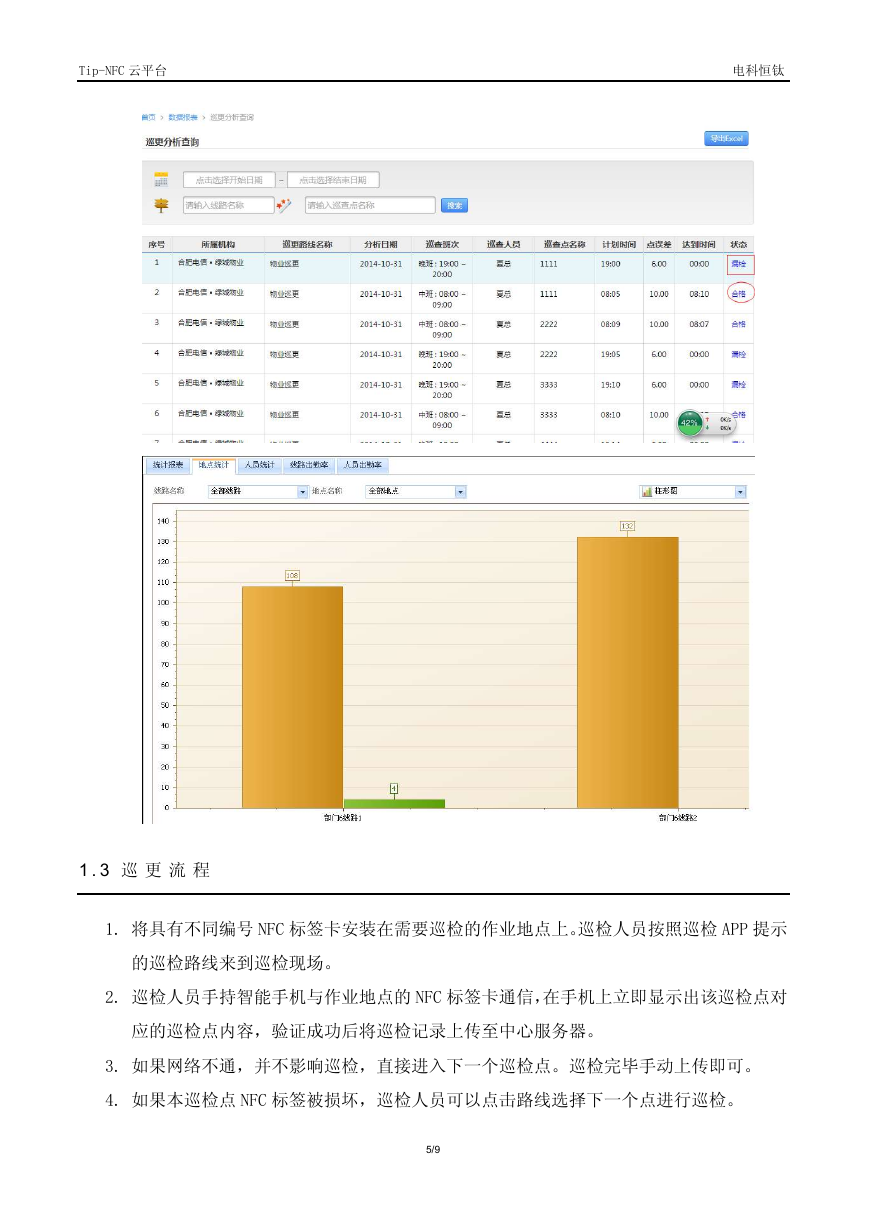Click 巡更分析查询 page heading
The height and width of the screenshot is (1228, 869).
pyautogui.click(x=172, y=142)
